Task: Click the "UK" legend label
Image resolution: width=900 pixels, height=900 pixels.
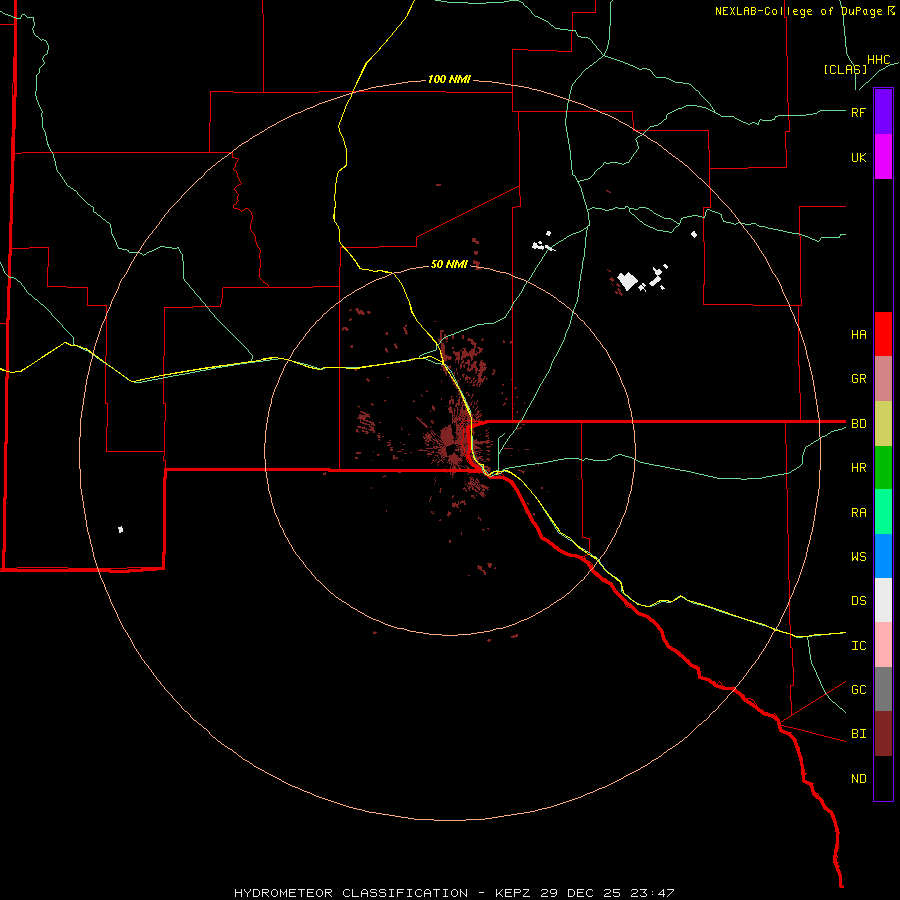Action: (858, 157)
